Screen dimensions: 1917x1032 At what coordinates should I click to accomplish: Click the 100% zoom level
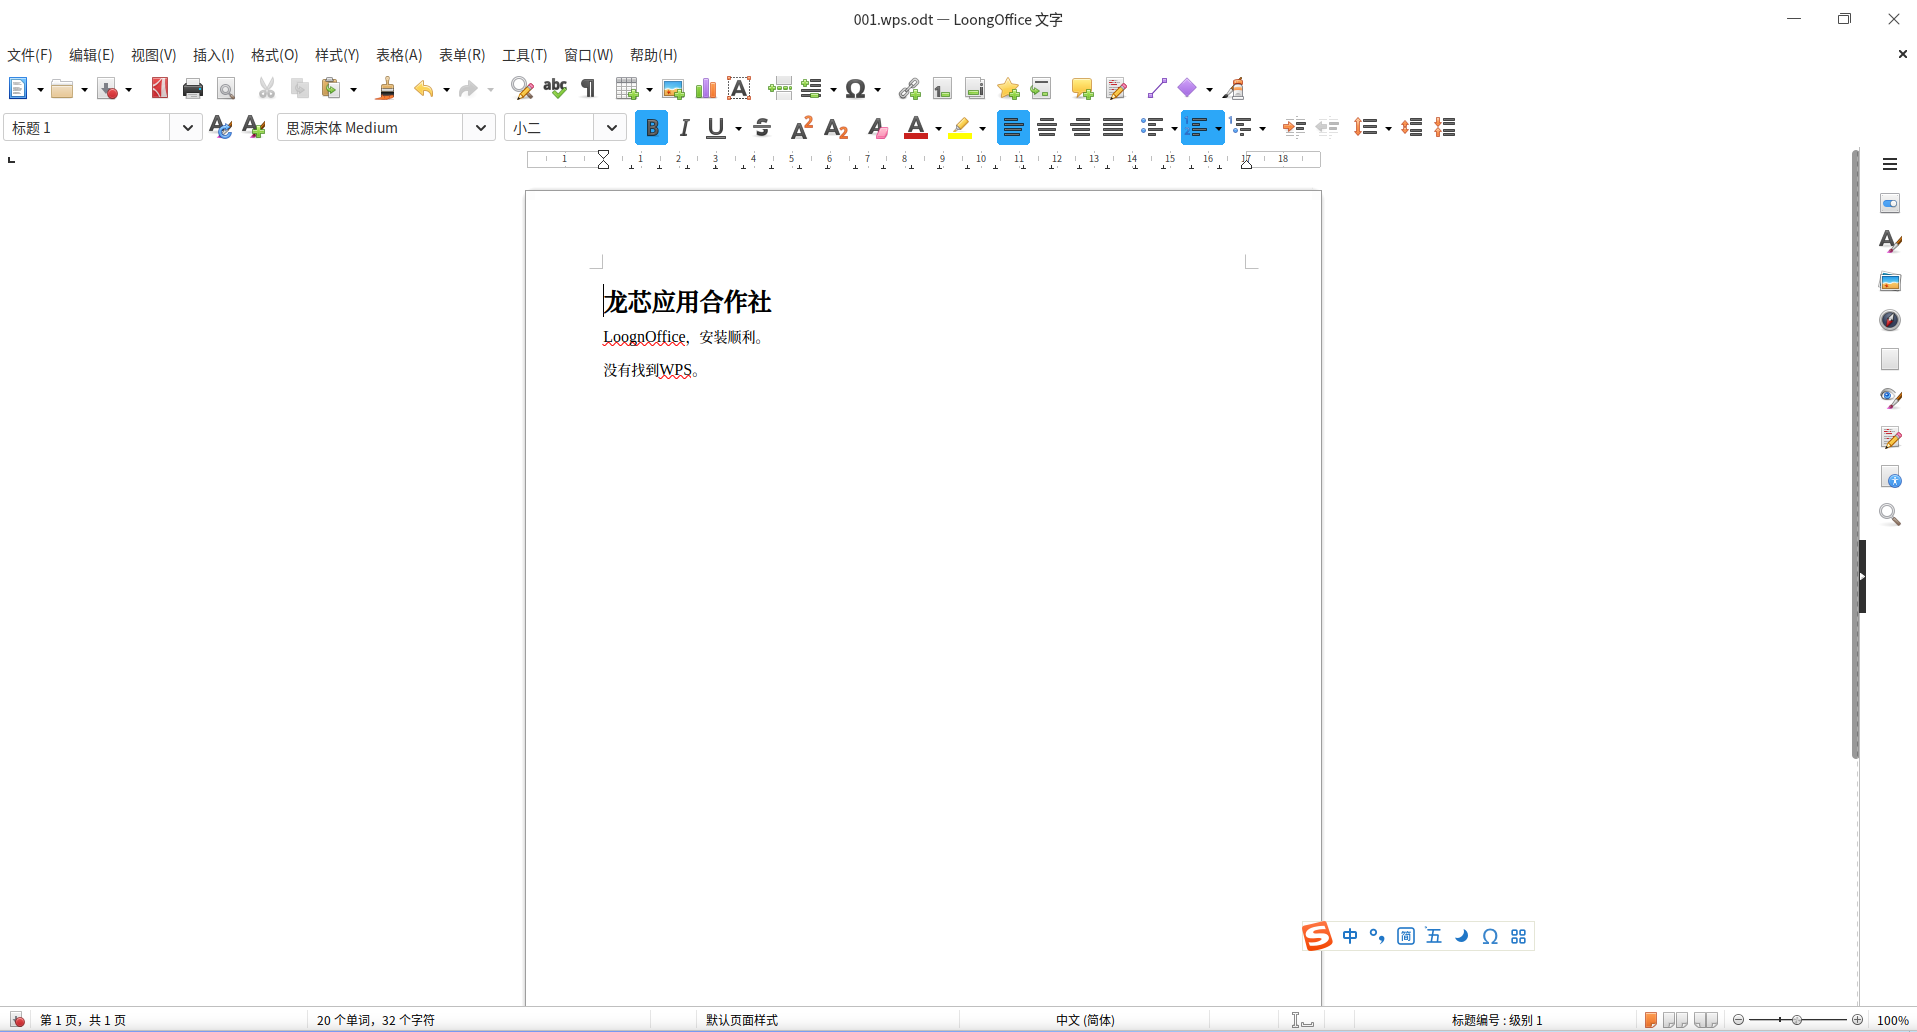[1893, 1020]
